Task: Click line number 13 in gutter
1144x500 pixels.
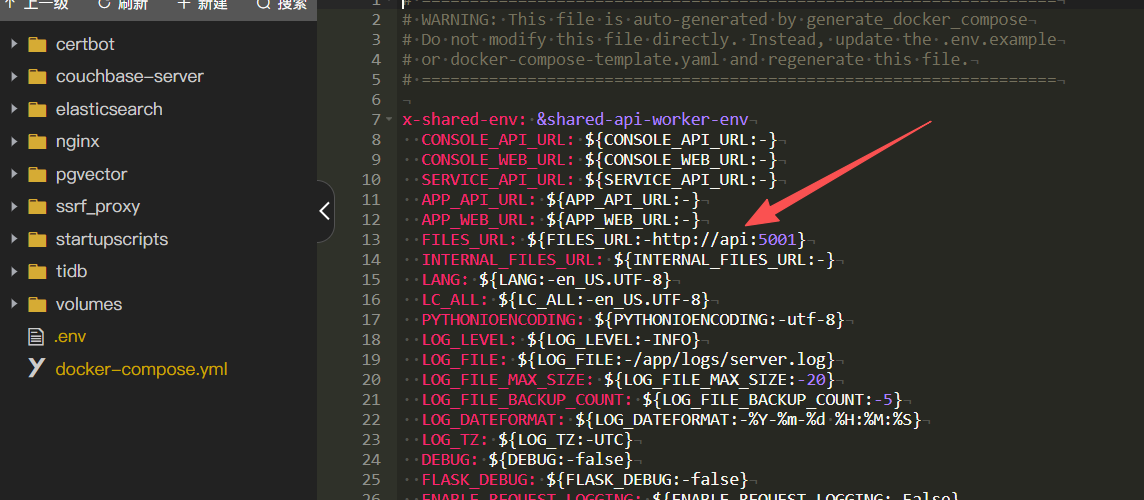Action: click(x=372, y=240)
